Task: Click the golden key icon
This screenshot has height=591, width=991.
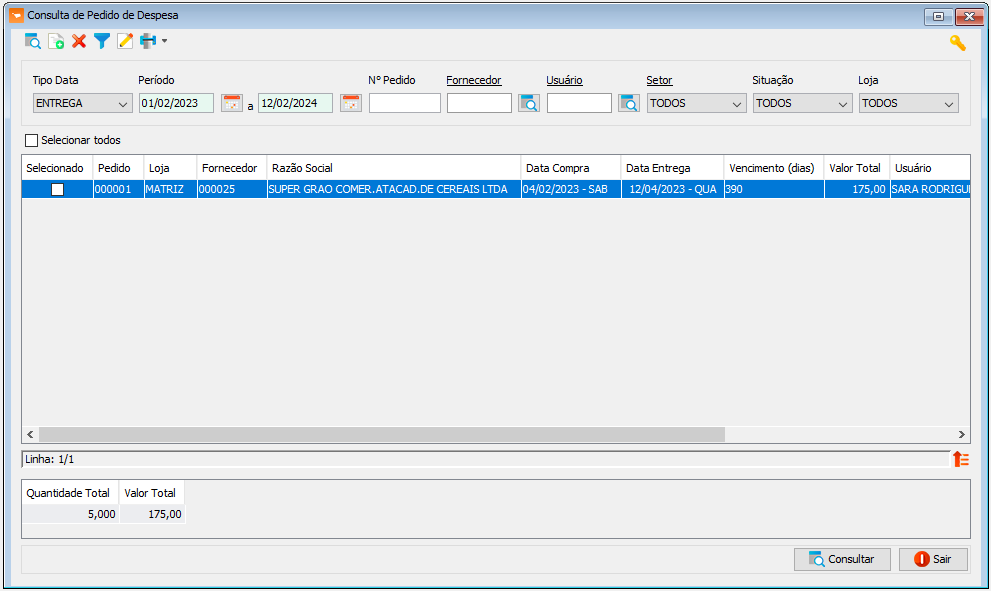Action: [958, 43]
